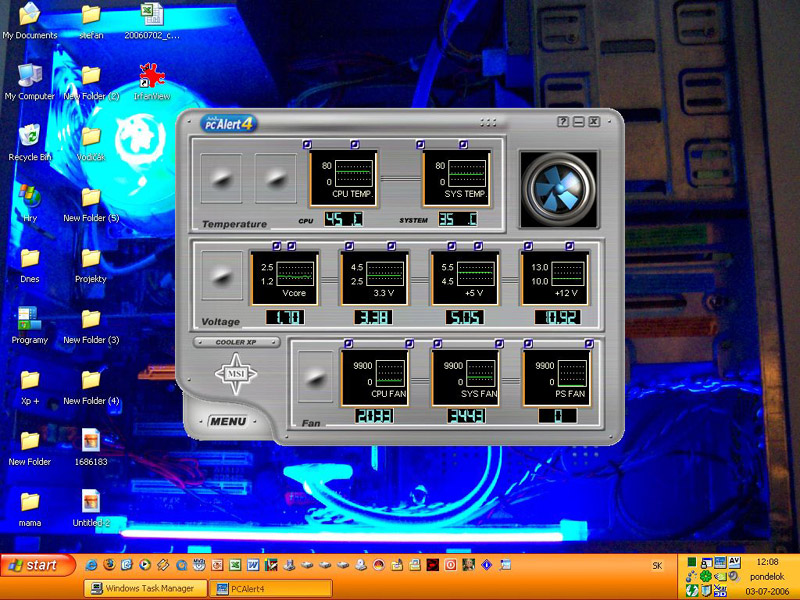Launch Excel from quick launch bar
The width and height of the screenshot is (800, 600).
point(235,565)
